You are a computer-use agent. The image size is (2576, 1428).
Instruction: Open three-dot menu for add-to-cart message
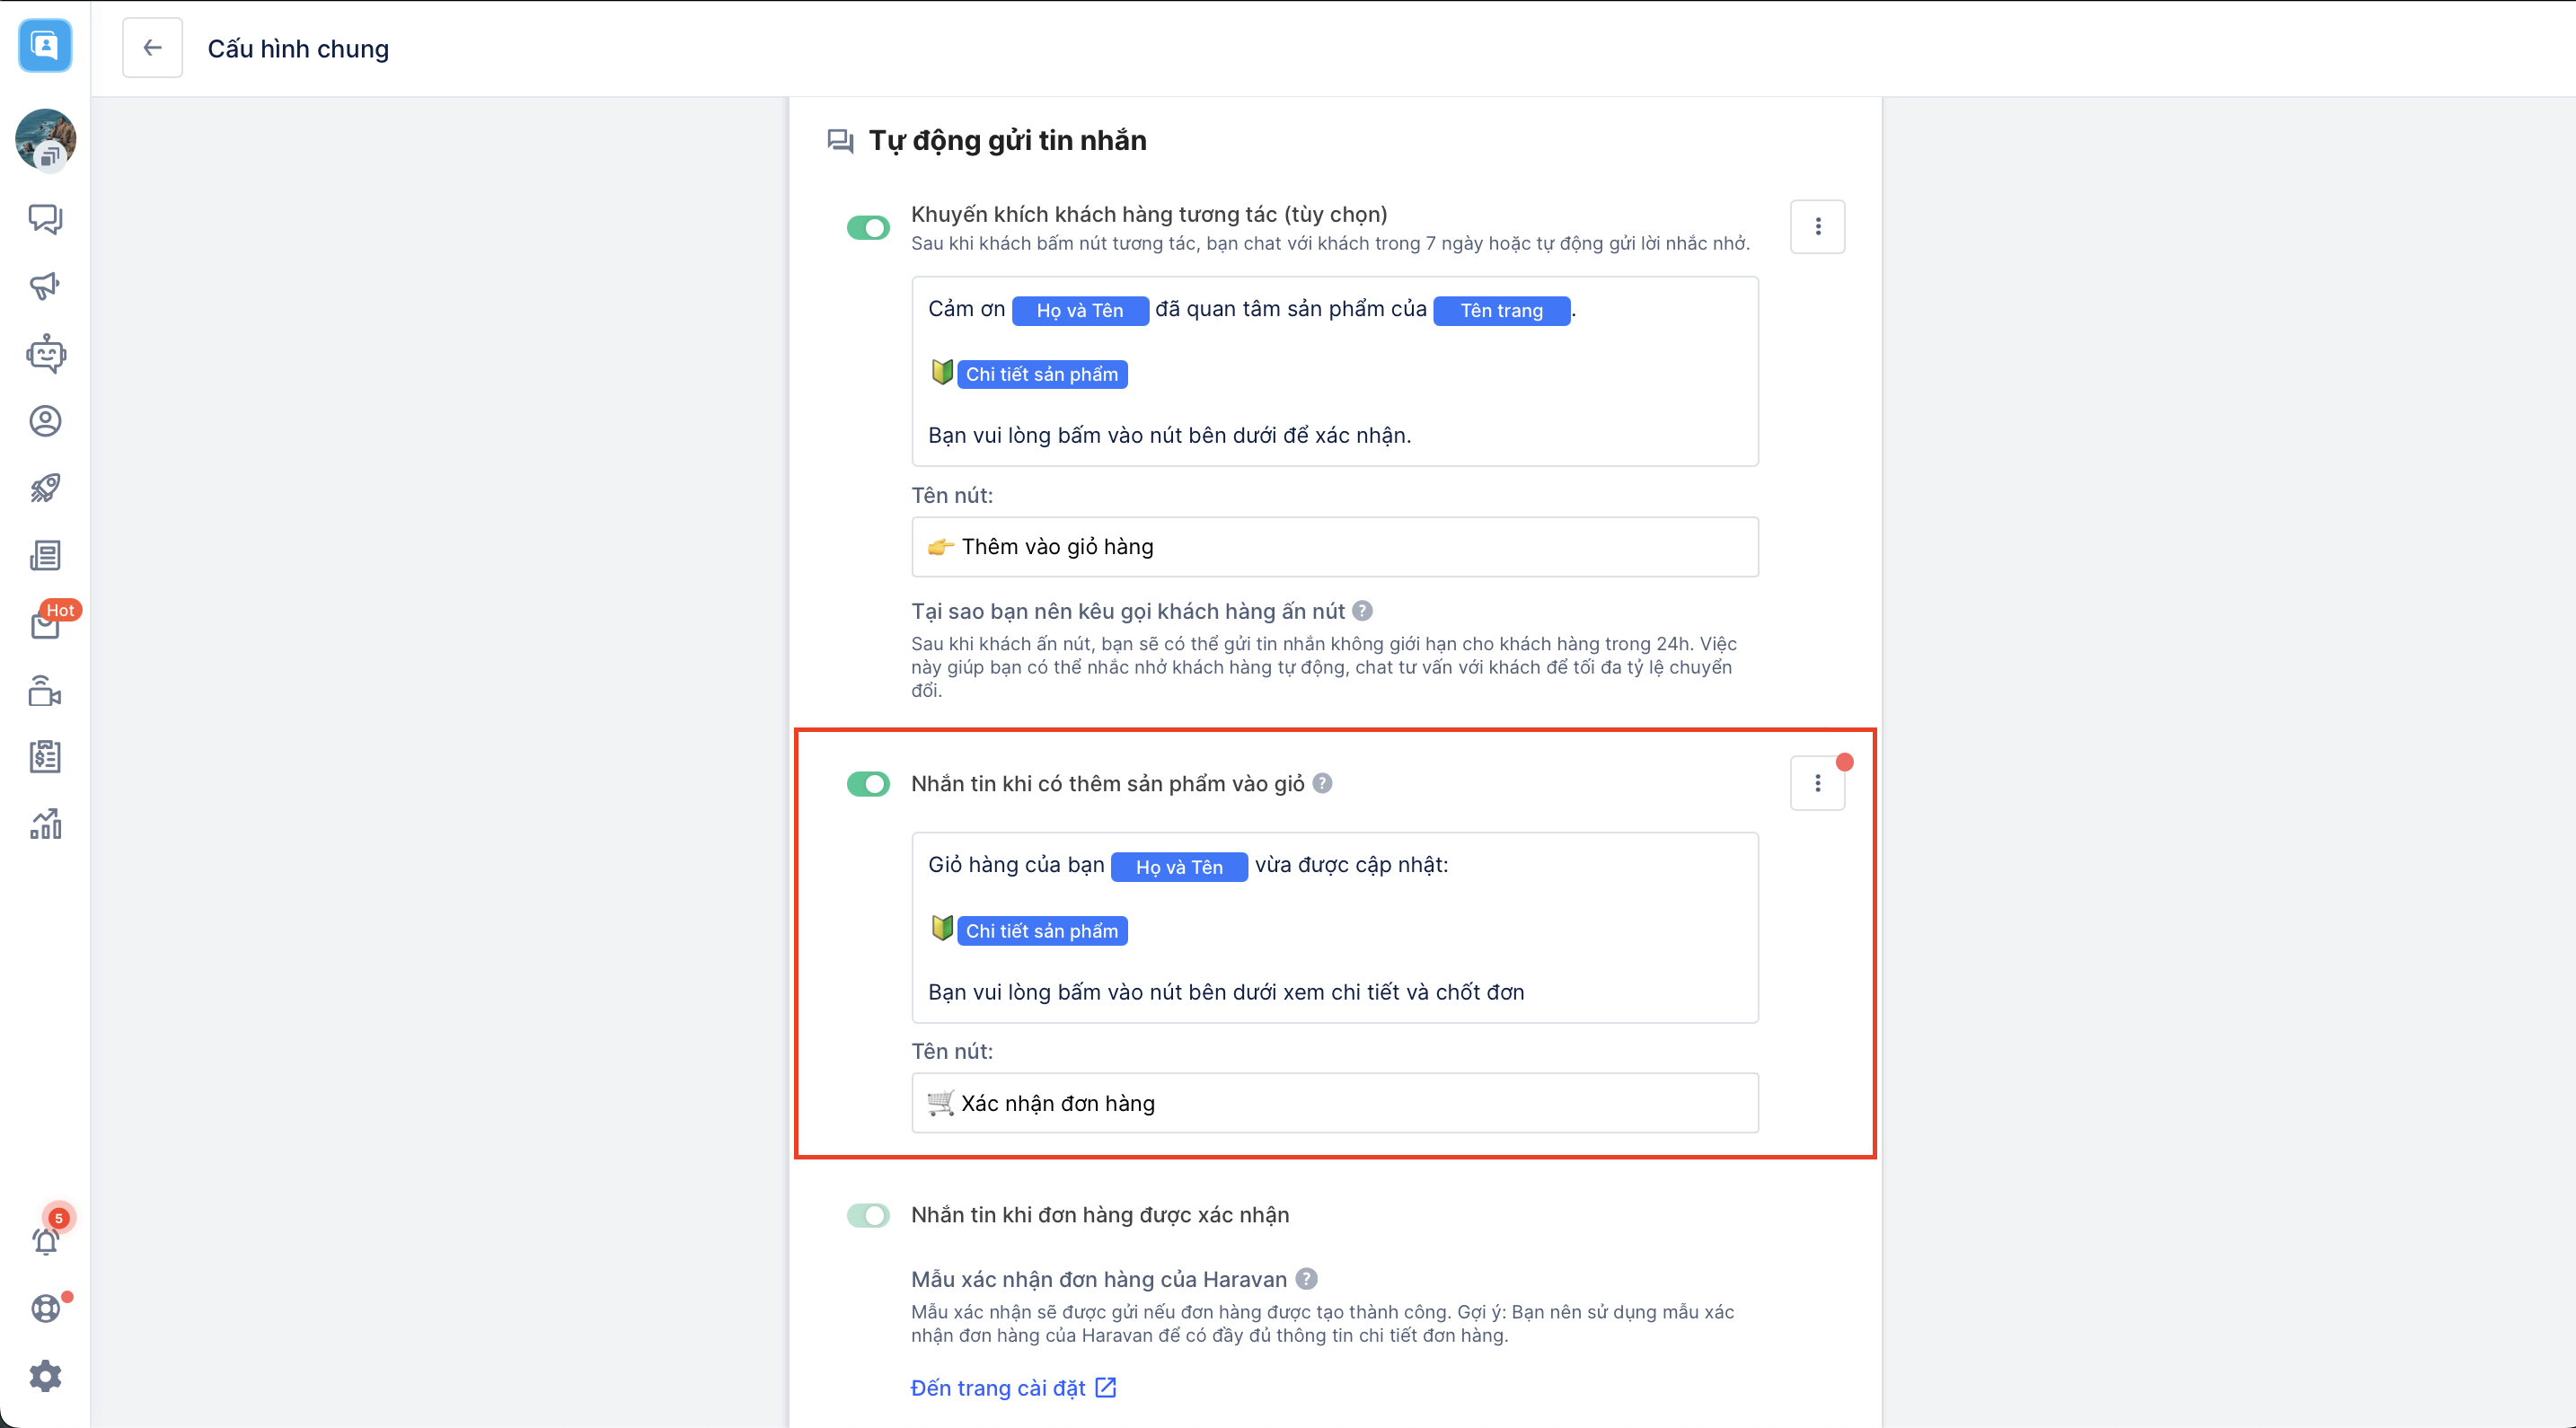click(x=1817, y=783)
